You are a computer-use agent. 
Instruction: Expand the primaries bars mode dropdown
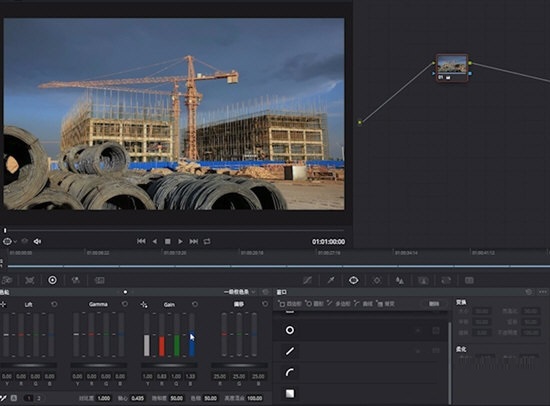point(240,292)
